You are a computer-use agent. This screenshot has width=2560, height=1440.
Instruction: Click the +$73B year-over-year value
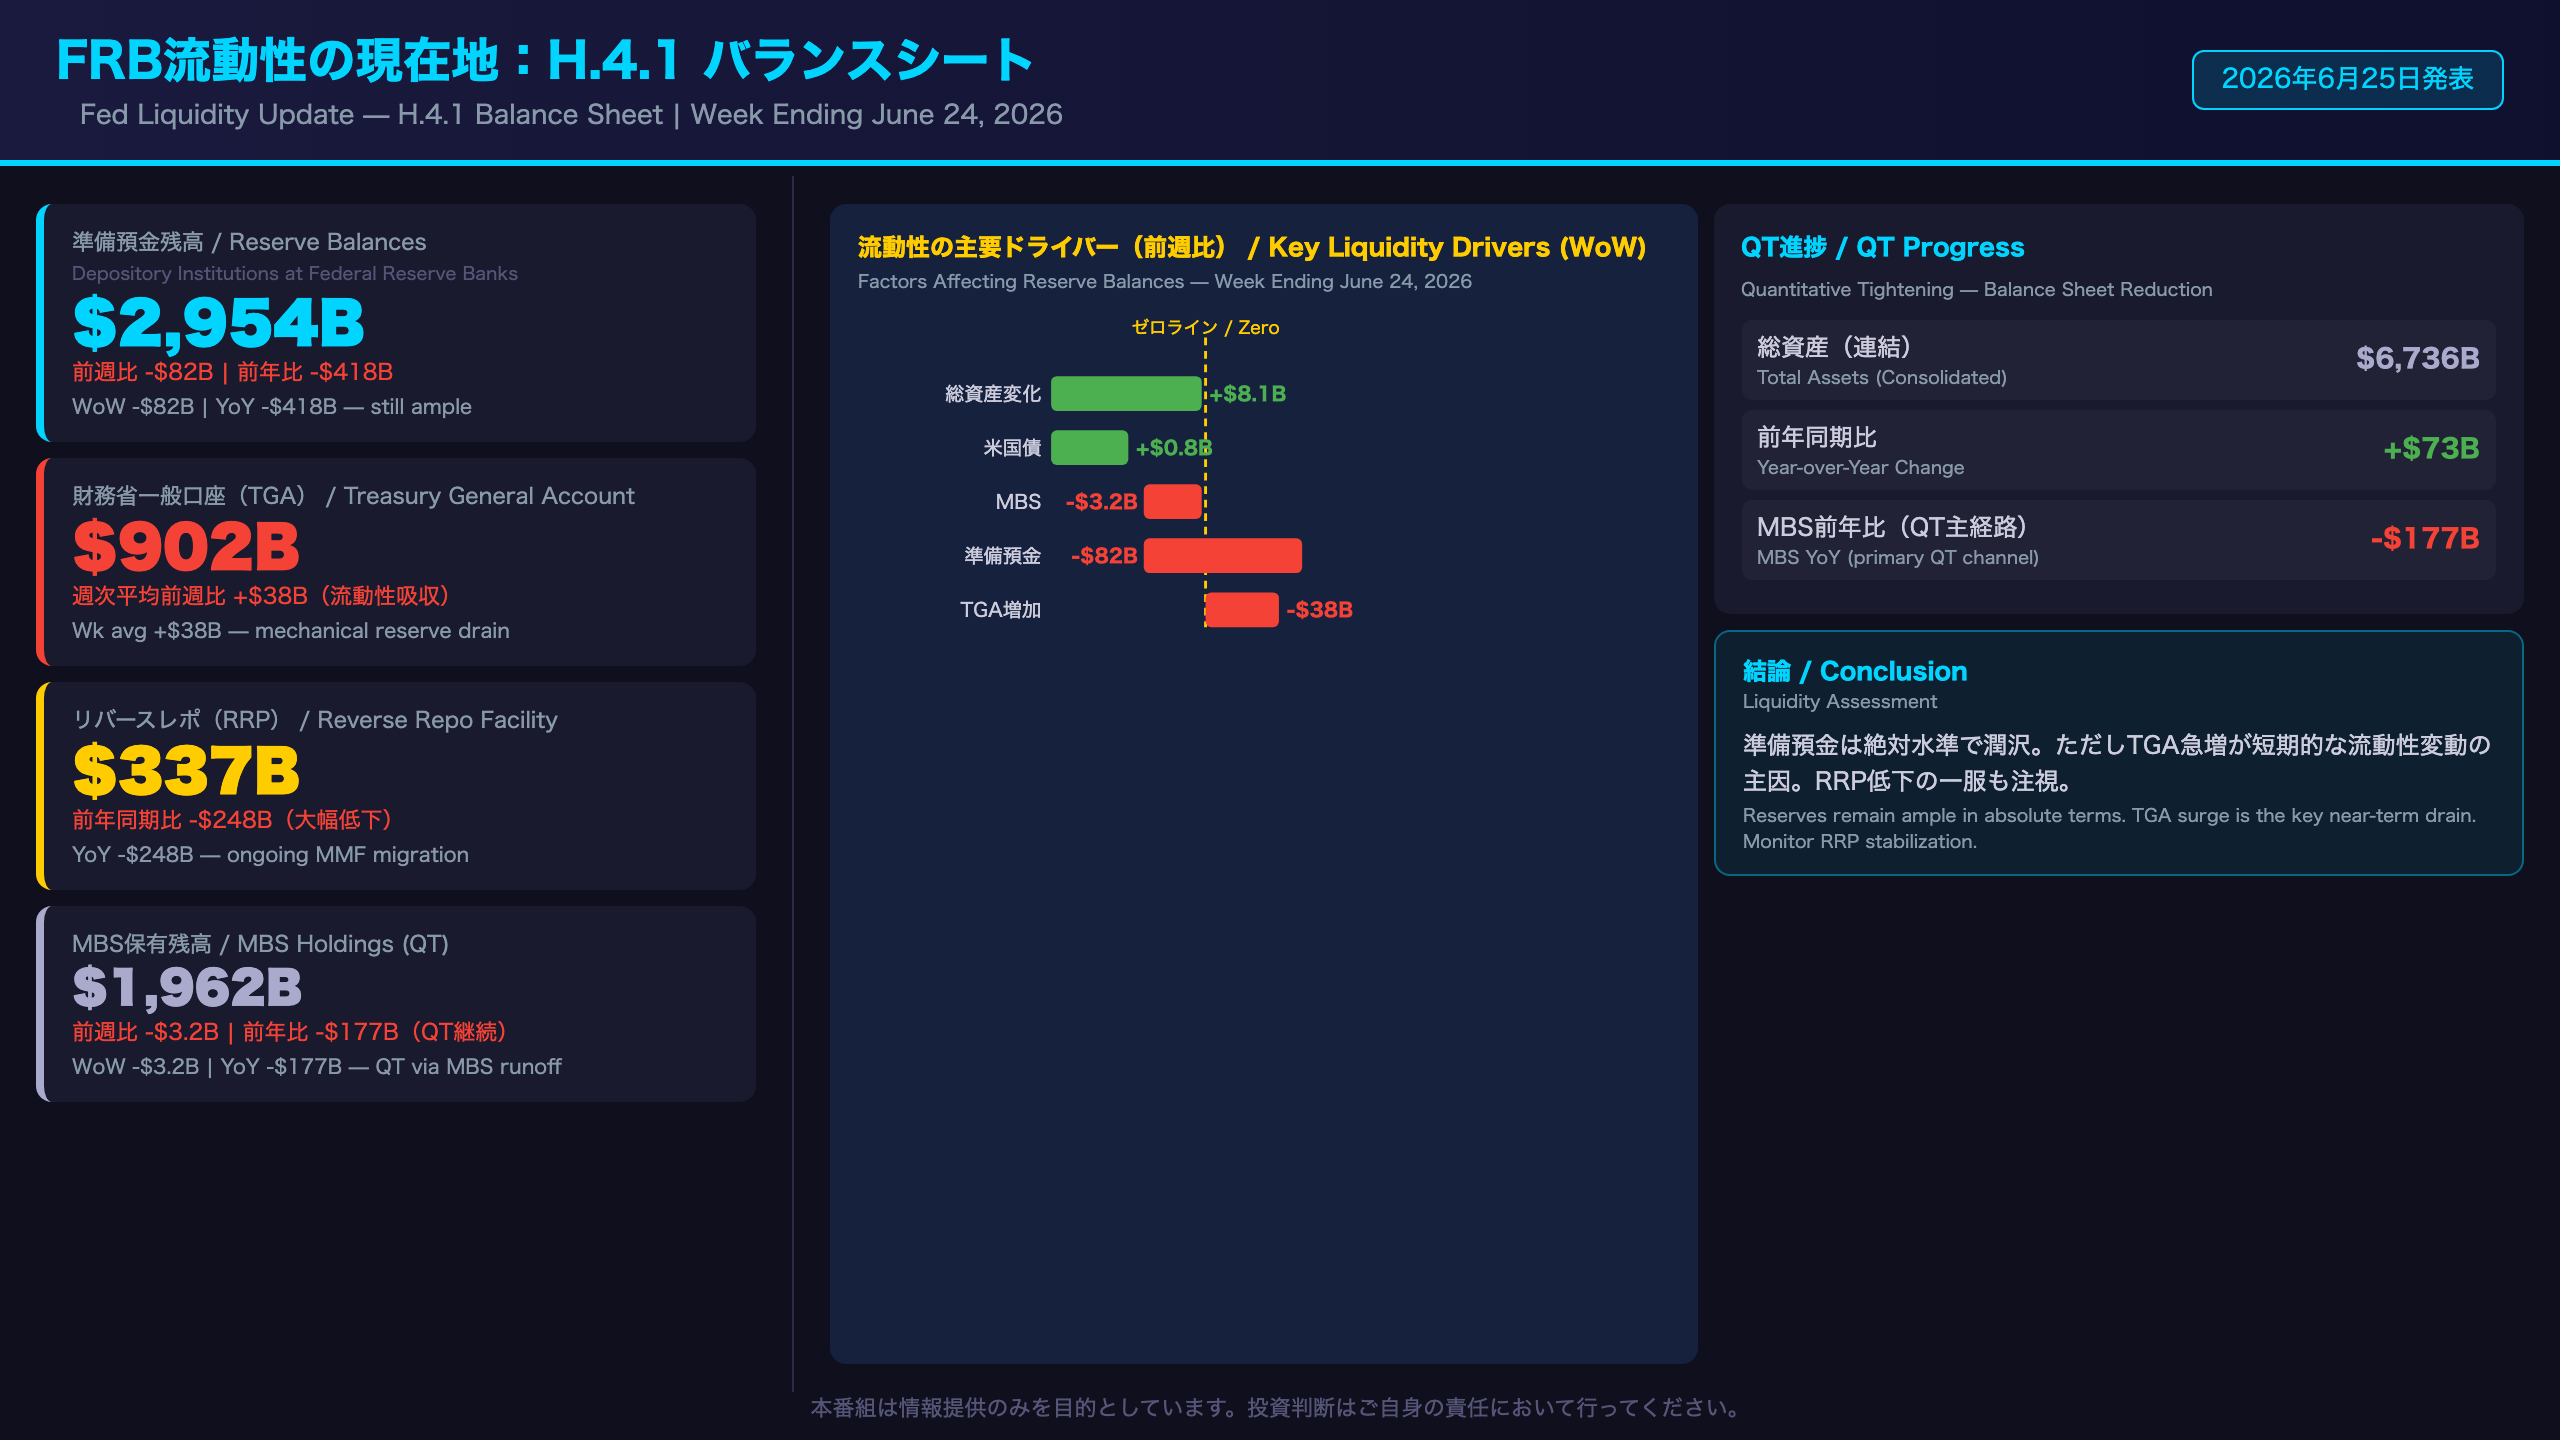(x=2431, y=449)
